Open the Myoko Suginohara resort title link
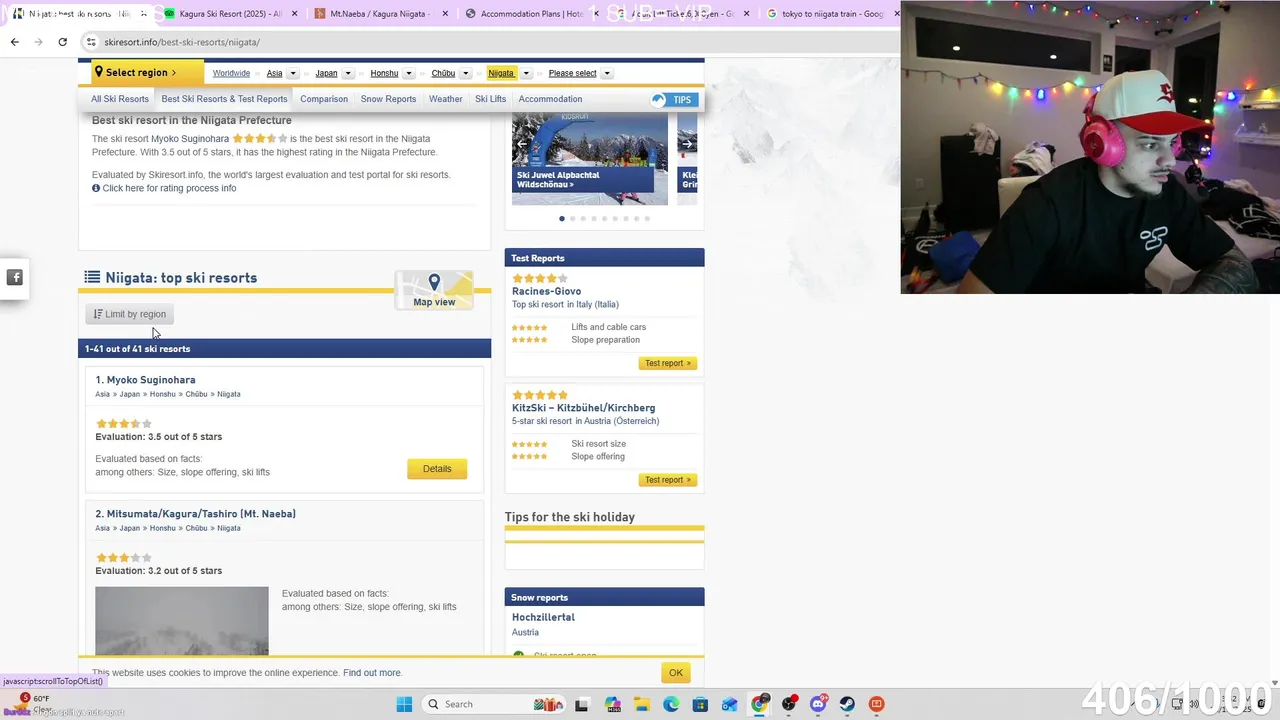Image resolution: width=1280 pixels, height=720 pixels. pos(145,380)
